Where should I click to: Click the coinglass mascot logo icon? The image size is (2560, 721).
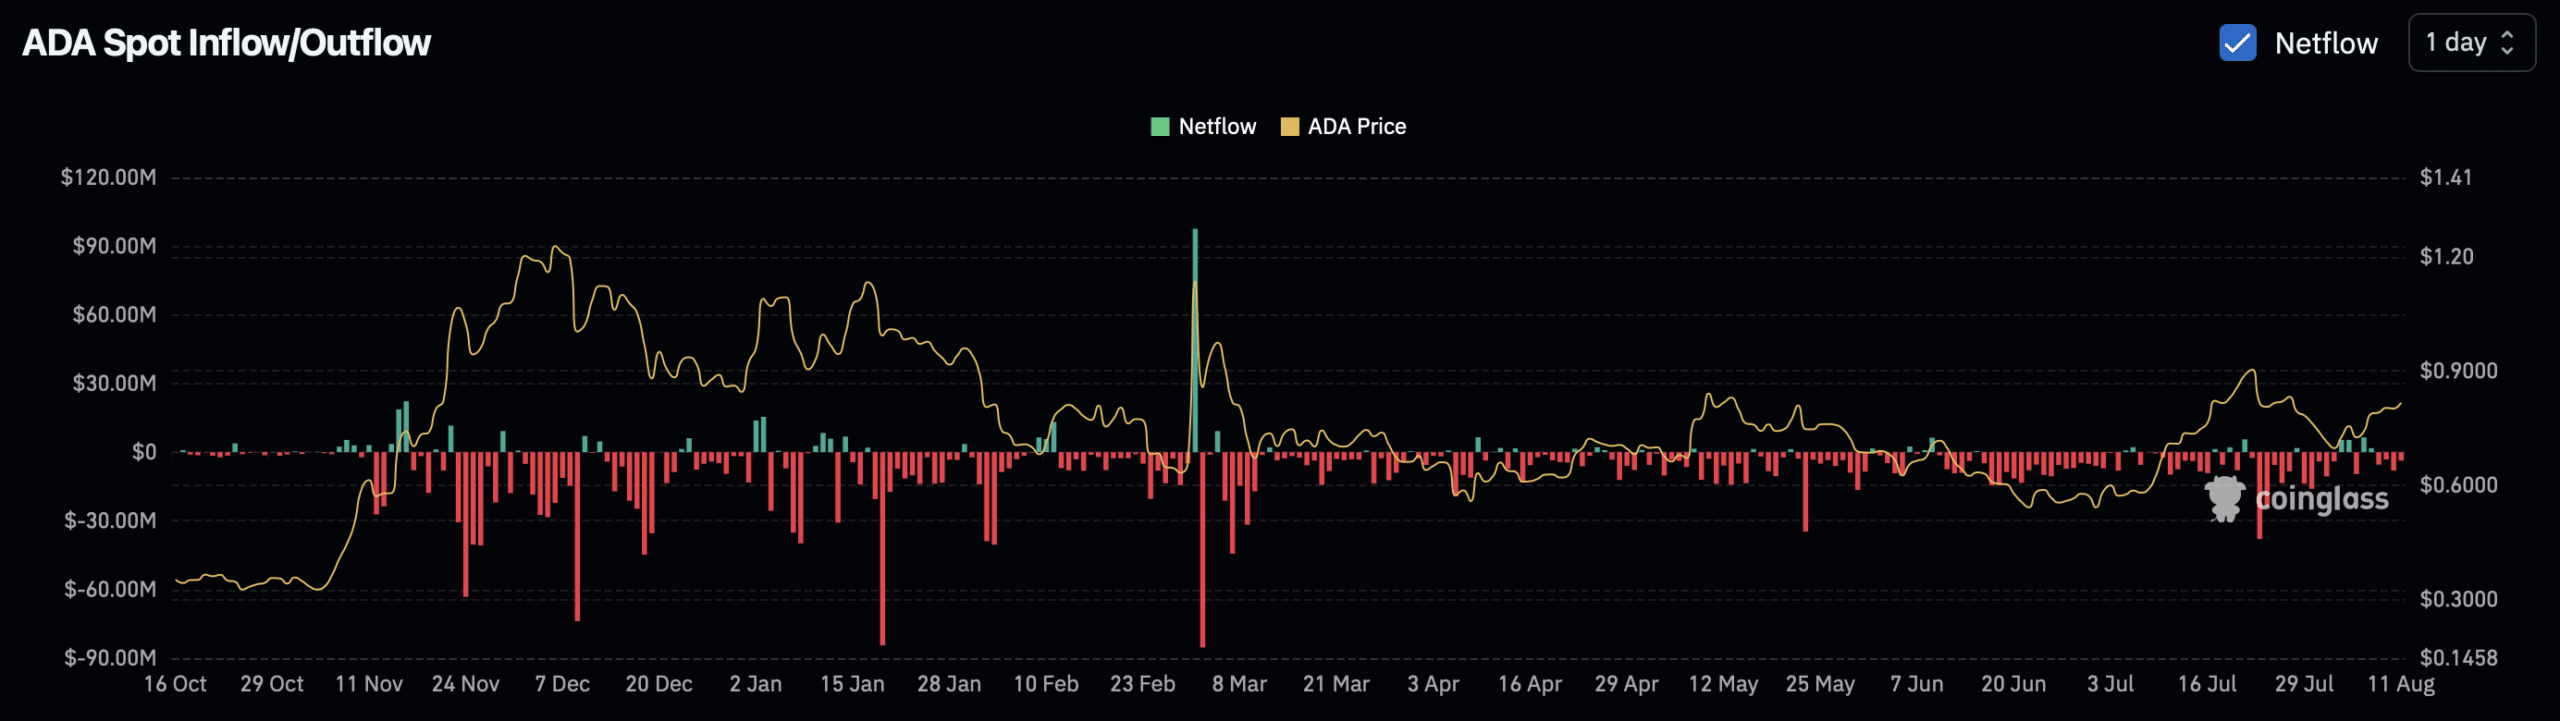[2224, 498]
